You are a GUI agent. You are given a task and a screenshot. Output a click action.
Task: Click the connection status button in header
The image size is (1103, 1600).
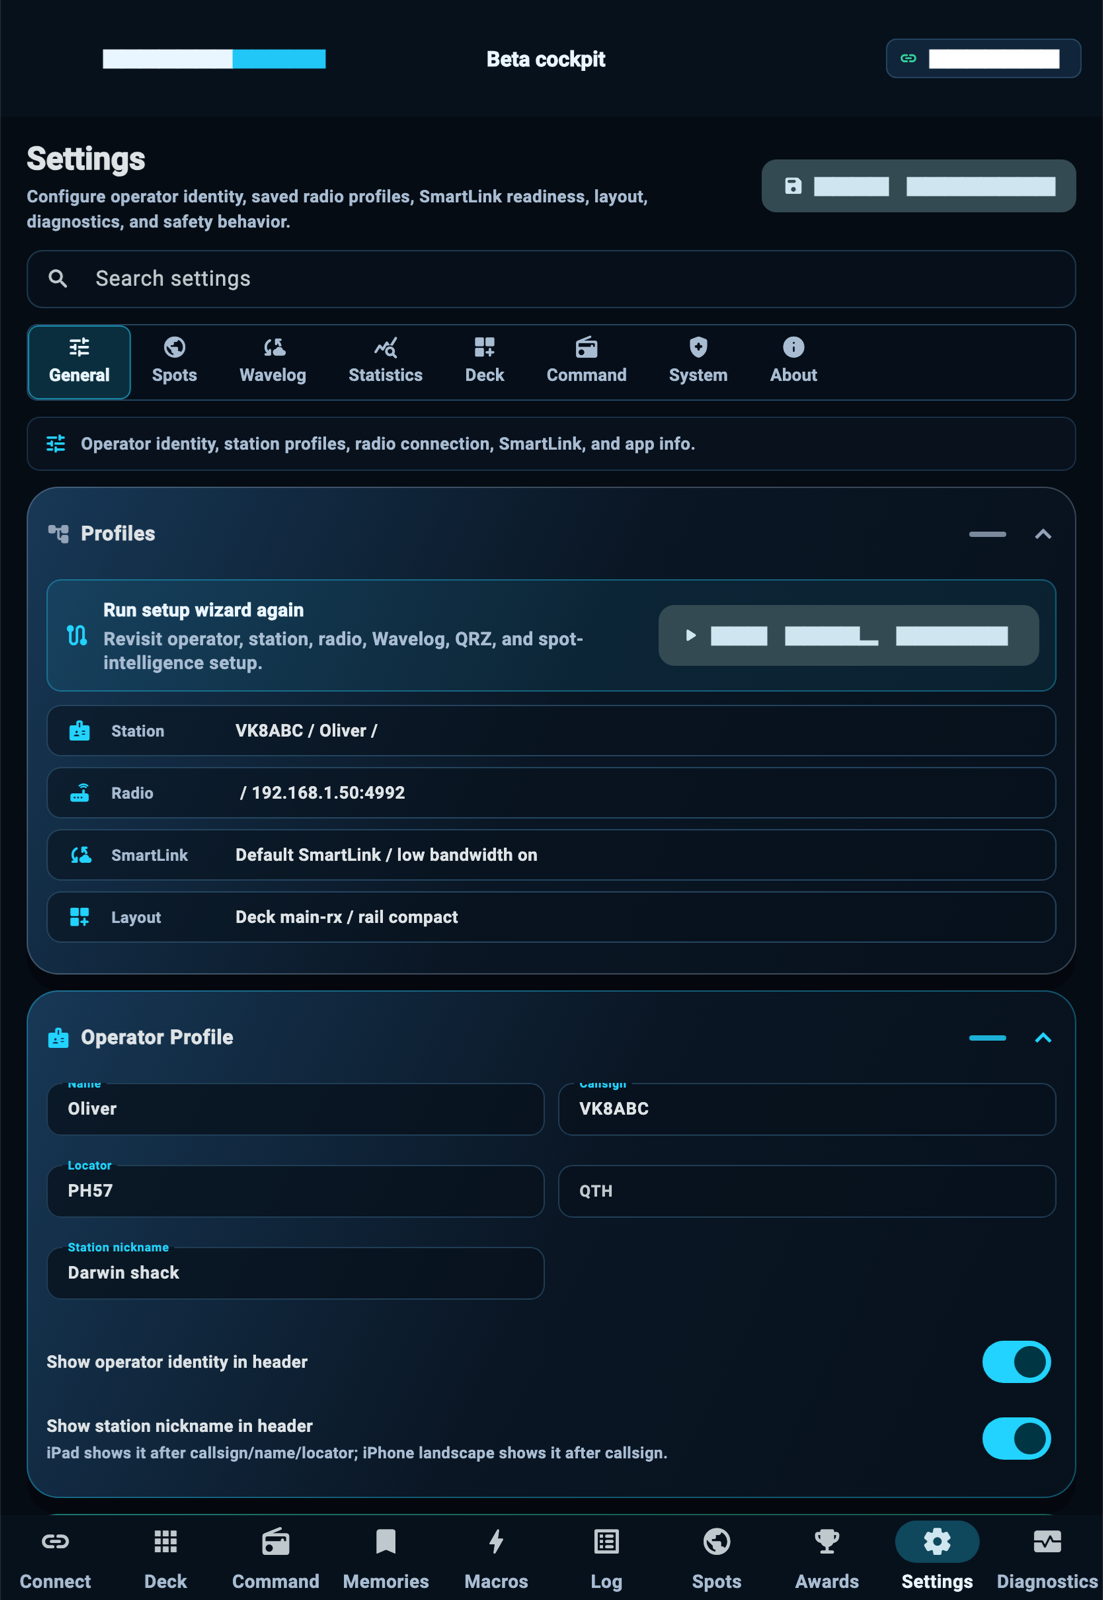983,59
